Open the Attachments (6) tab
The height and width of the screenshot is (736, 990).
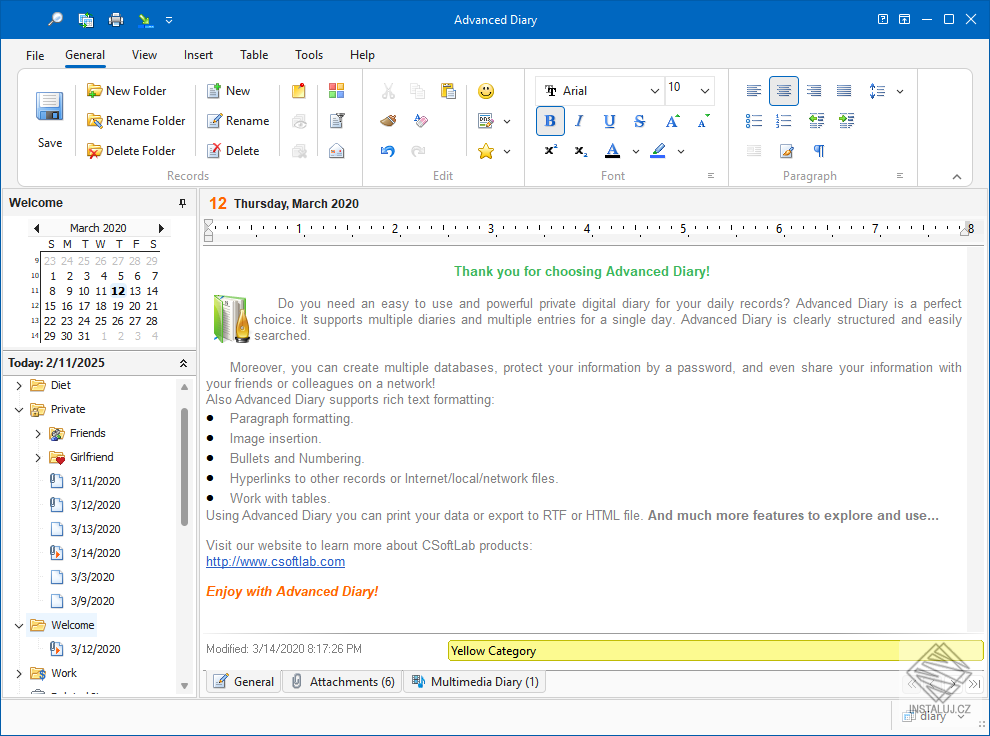point(342,682)
